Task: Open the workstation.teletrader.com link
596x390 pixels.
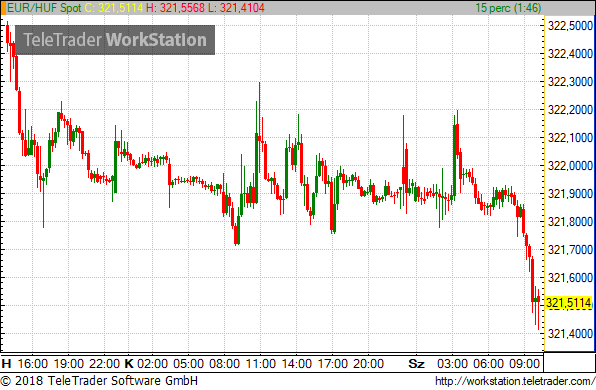Action: tap(515, 381)
